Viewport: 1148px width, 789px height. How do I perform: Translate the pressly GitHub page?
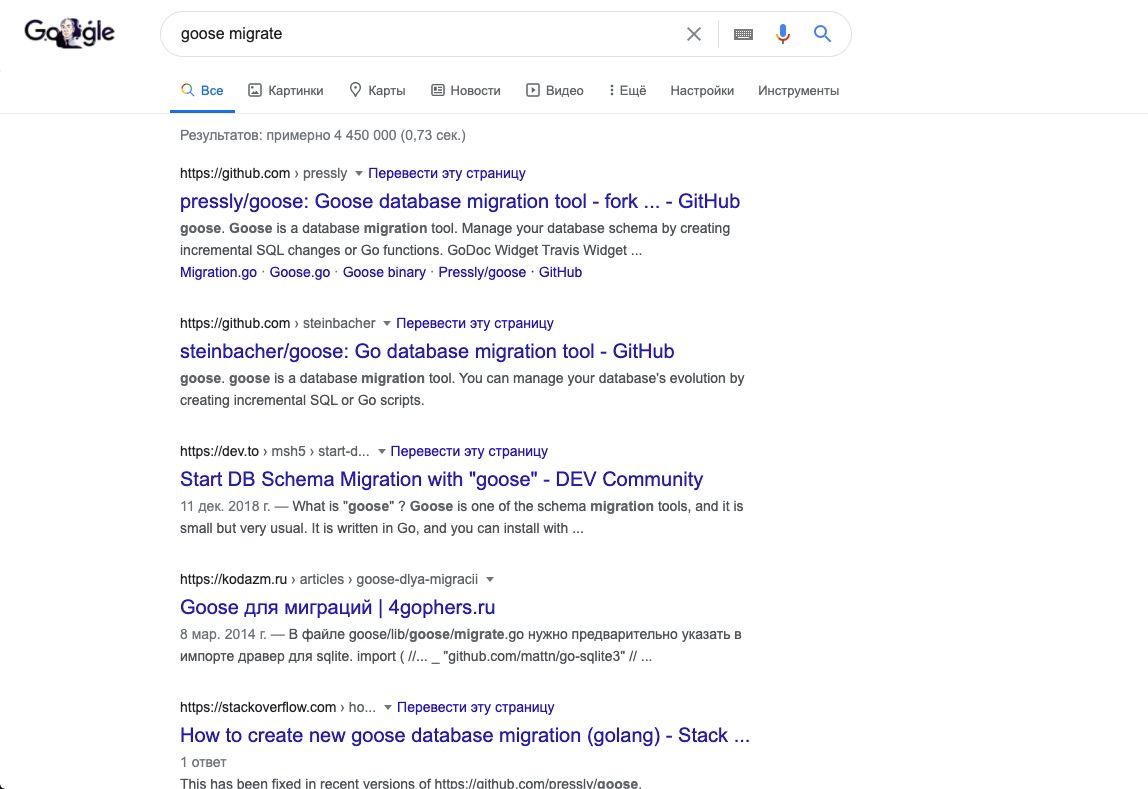click(x=447, y=173)
